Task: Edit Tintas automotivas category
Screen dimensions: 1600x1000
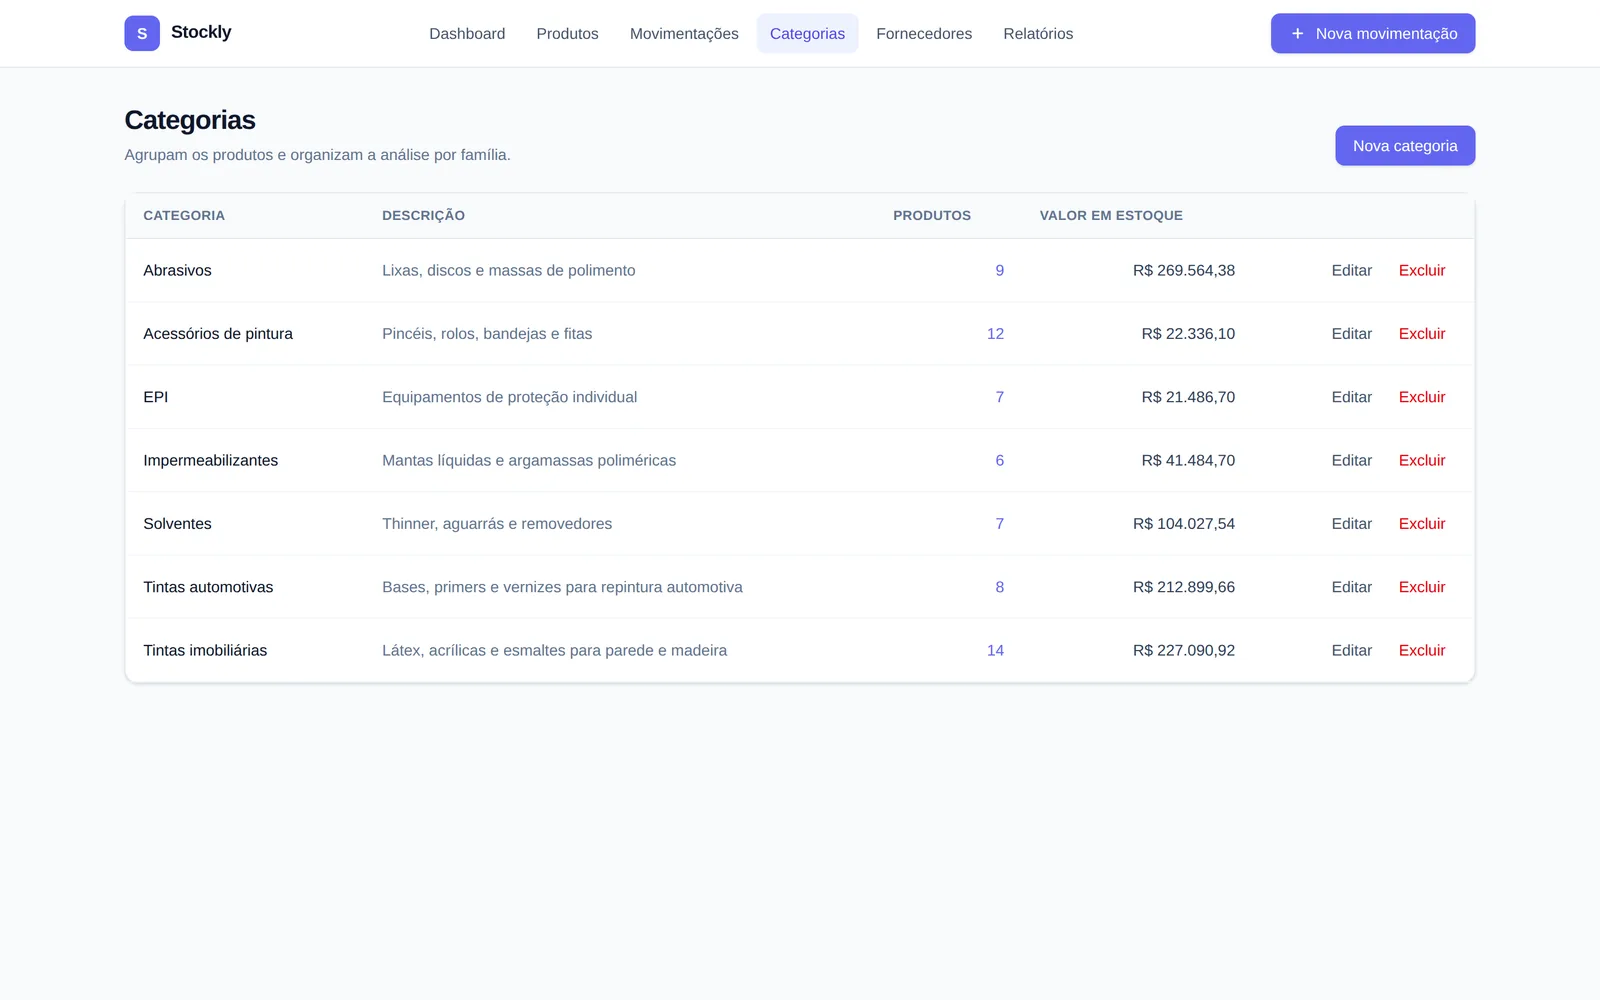Action: [1351, 587]
